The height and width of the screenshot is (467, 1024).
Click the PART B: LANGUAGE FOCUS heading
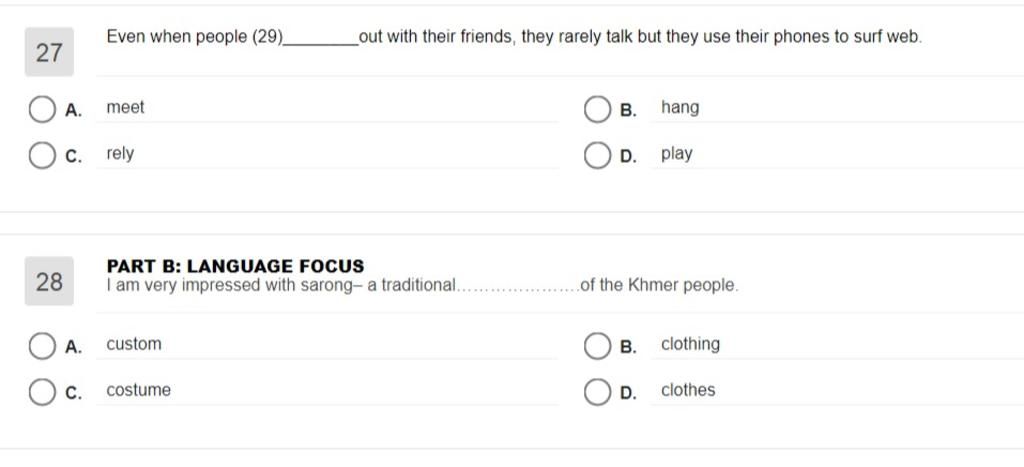235,266
